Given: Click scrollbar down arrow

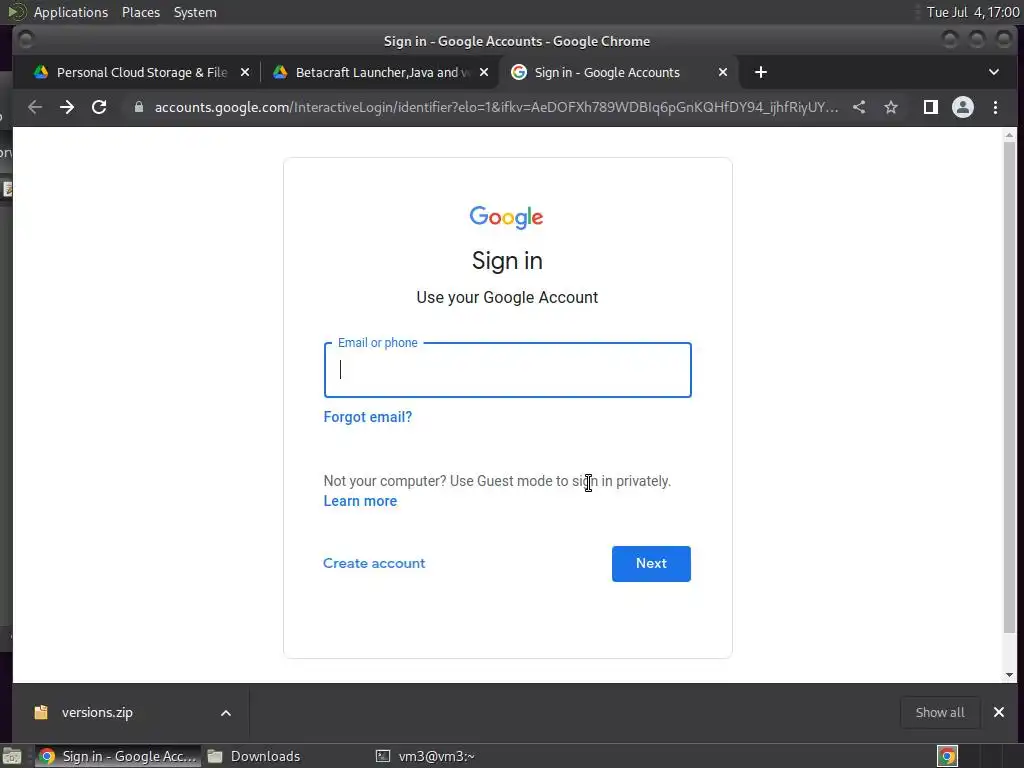Looking at the screenshot, I should pyautogui.click(x=1010, y=675).
